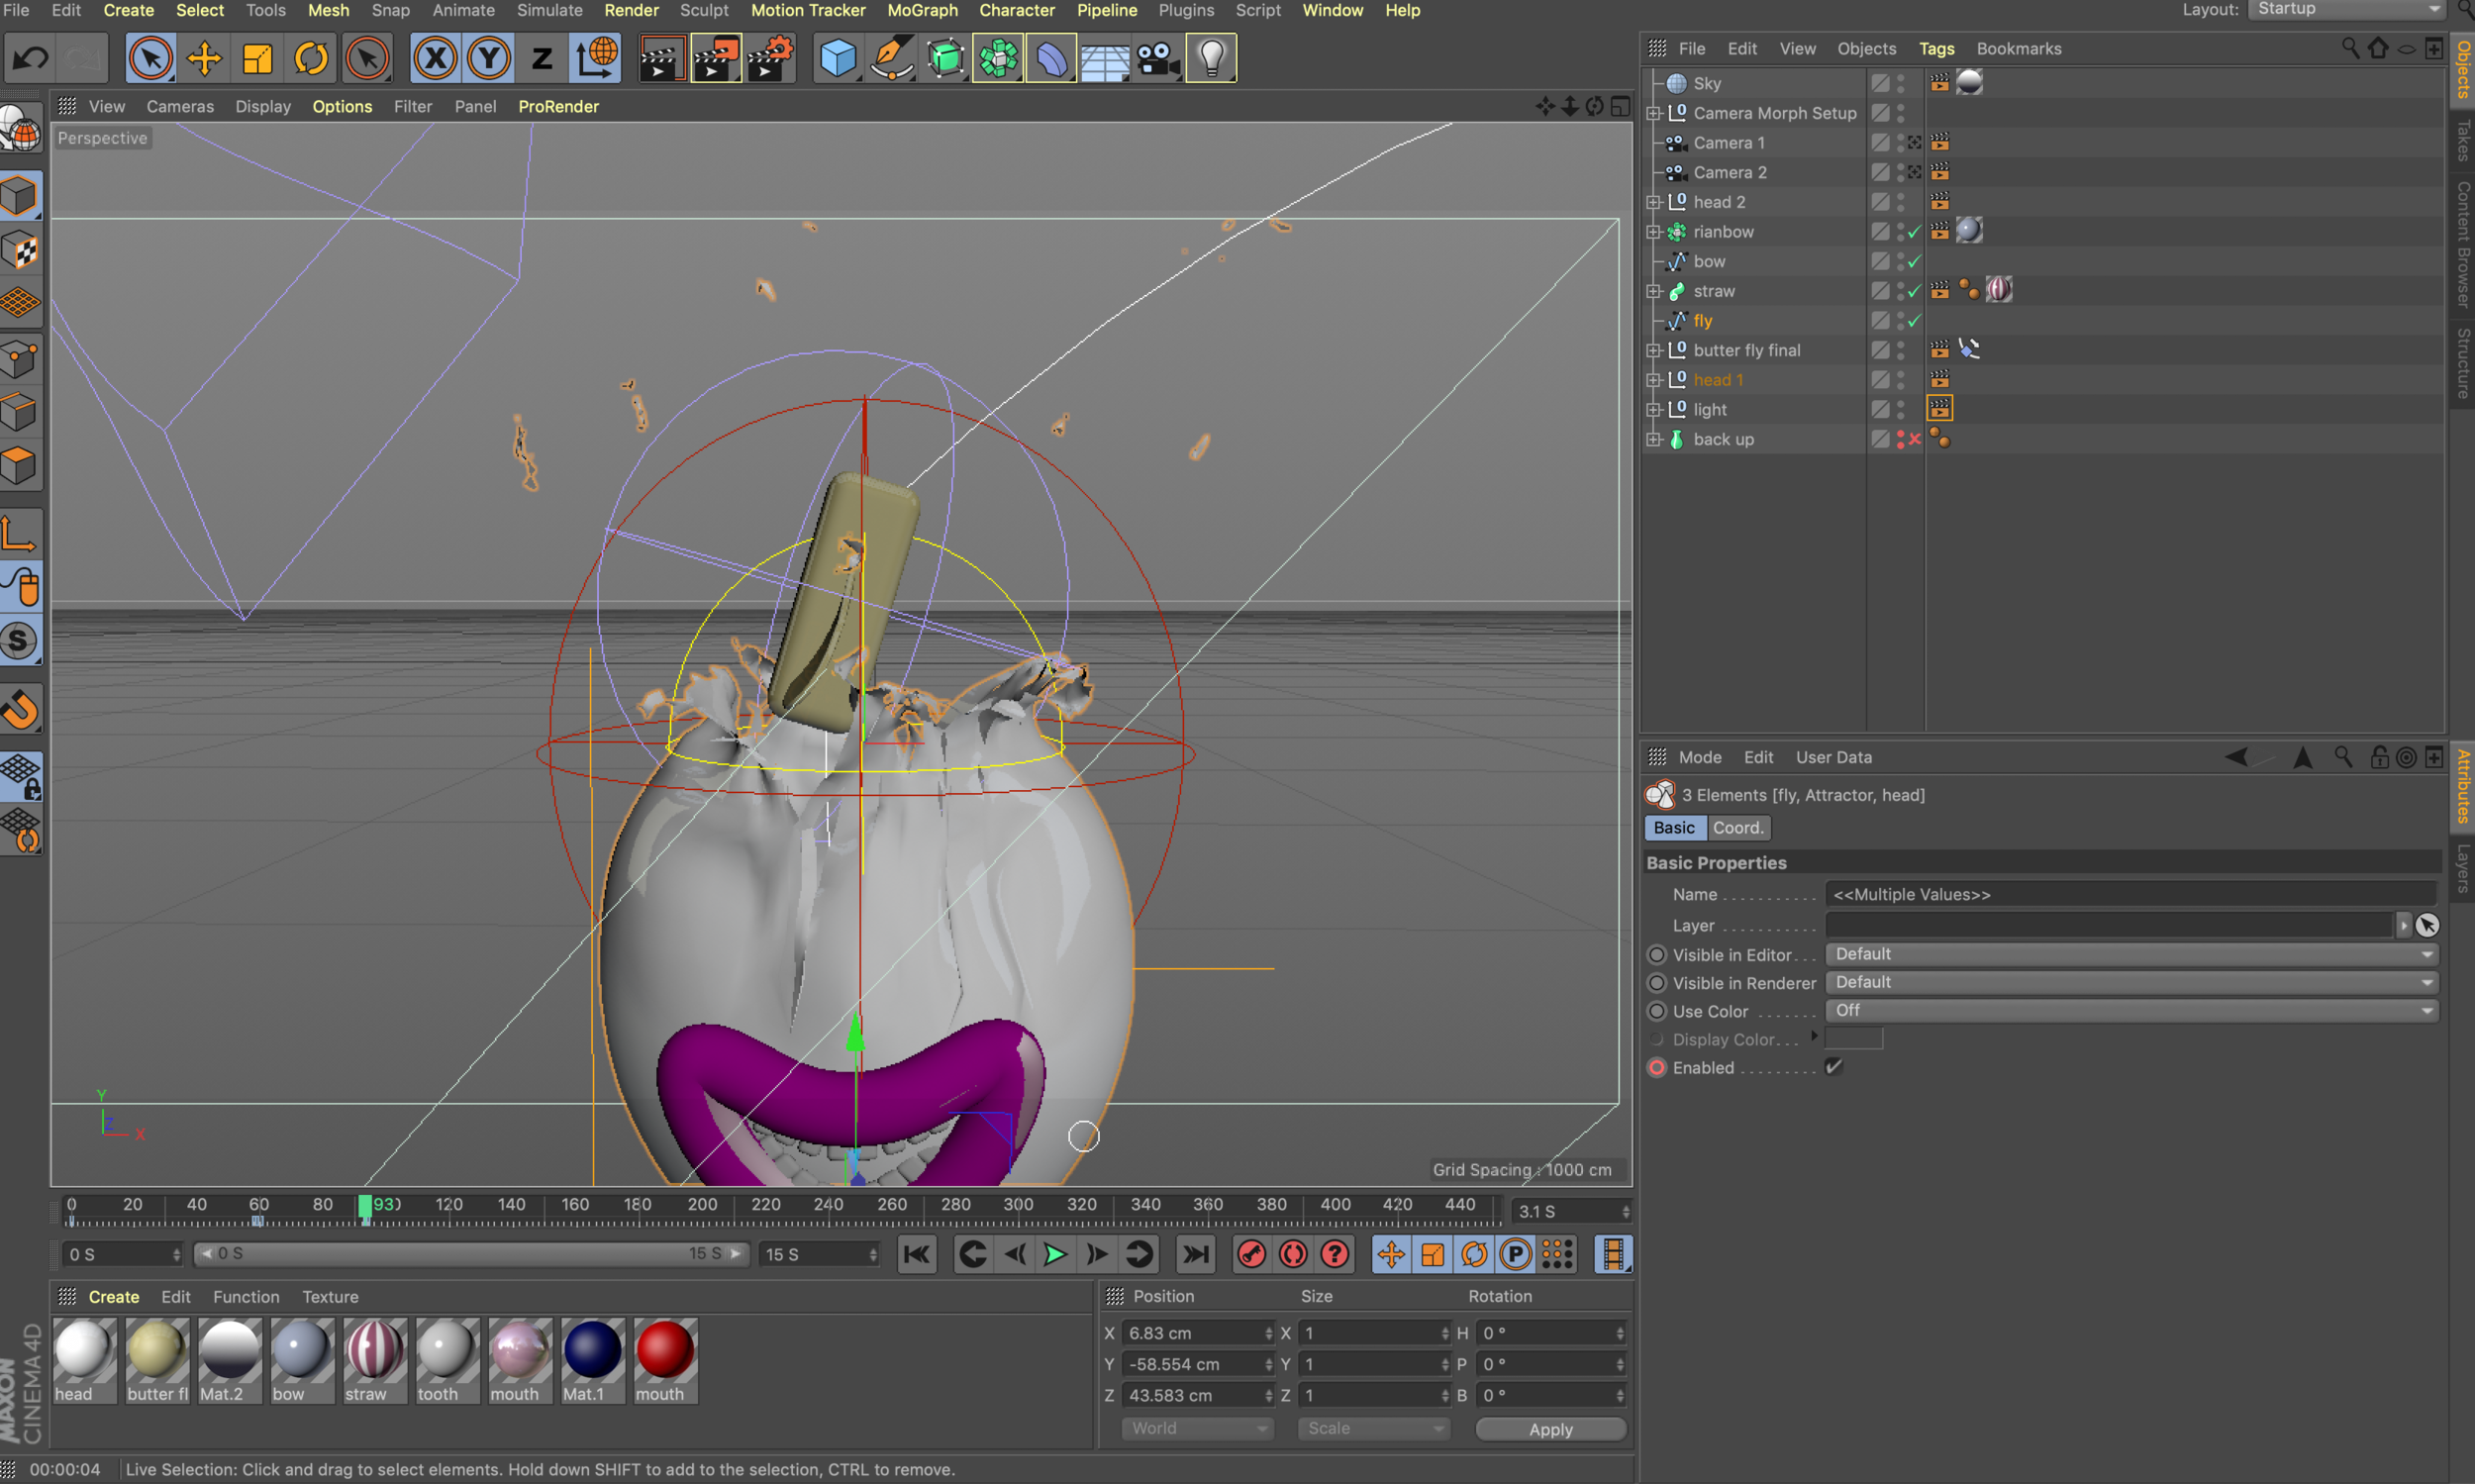Click Record Active Objects keyframe button
This screenshot has height=1484, width=2475.
(1251, 1254)
